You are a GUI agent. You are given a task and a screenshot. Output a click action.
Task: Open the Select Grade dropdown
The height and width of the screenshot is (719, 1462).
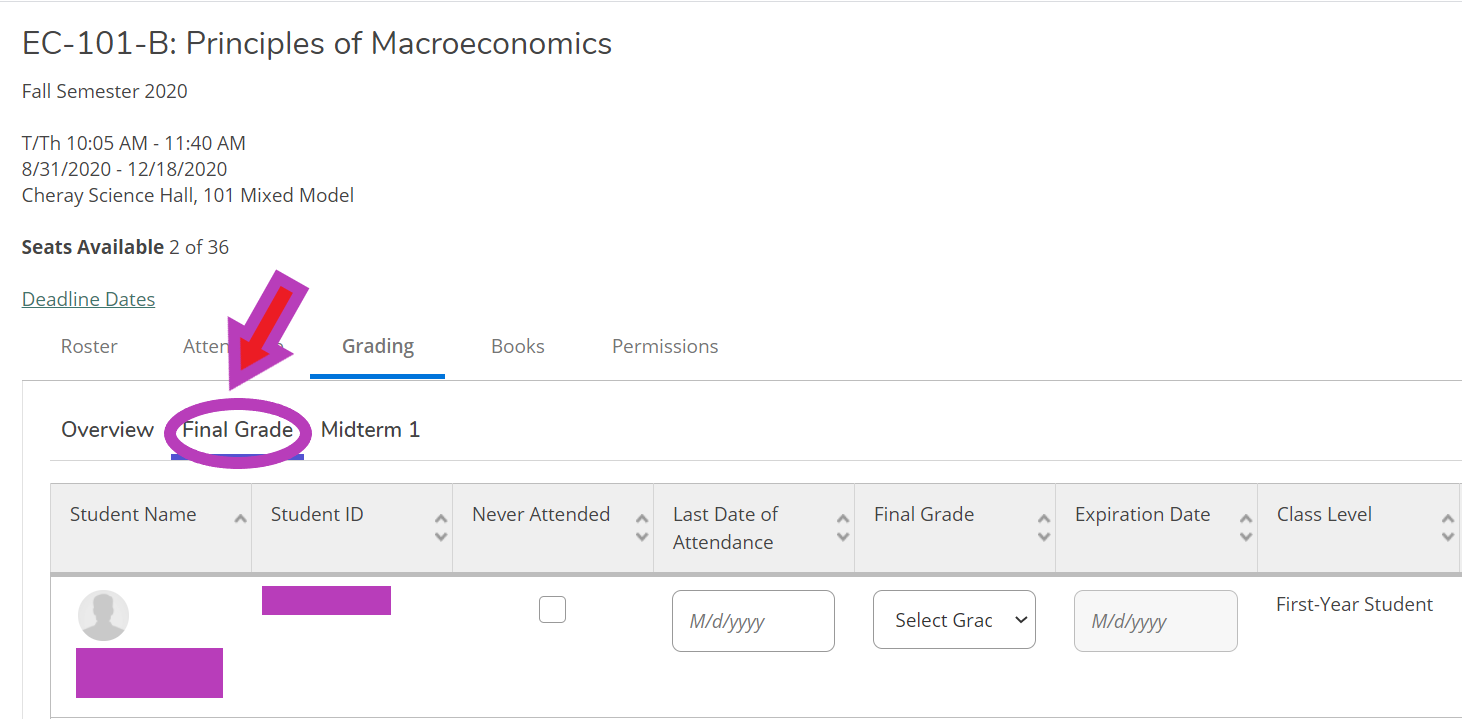click(954, 620)
